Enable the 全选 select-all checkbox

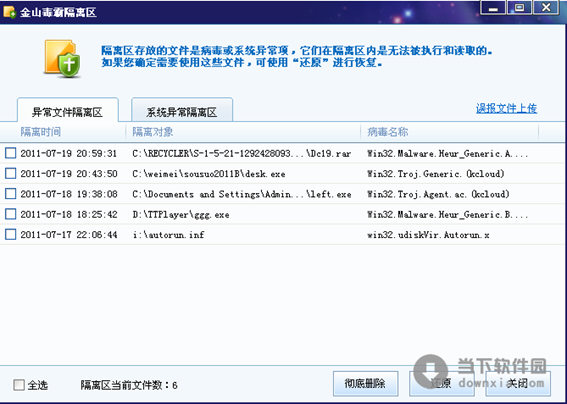[x=19, y=384]
